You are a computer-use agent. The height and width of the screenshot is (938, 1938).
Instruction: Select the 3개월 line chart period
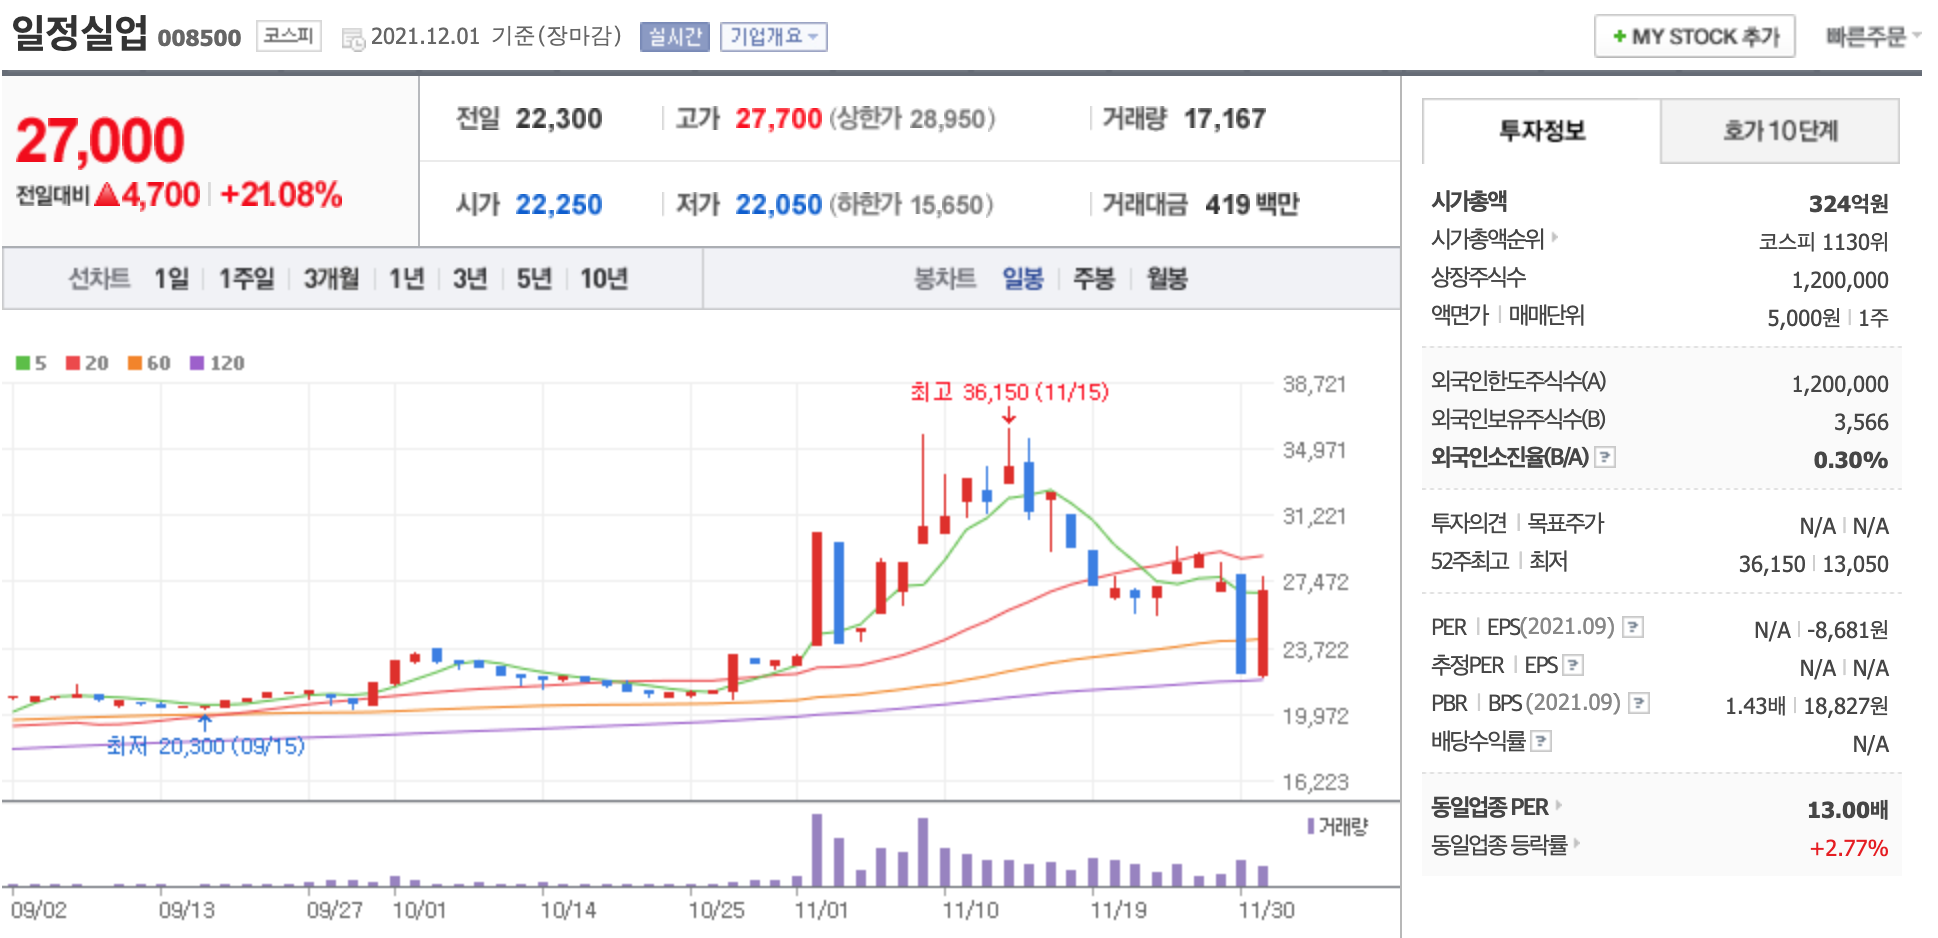331,279
